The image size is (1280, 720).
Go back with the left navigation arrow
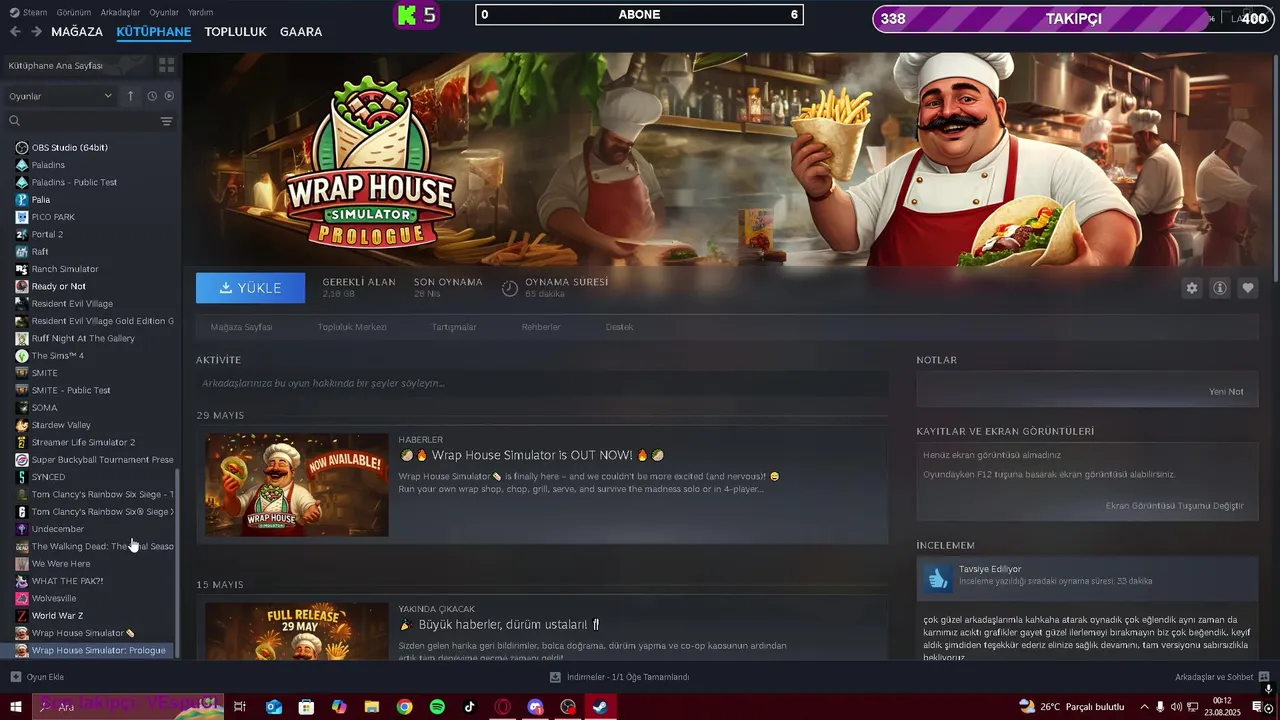pos(15,32)
